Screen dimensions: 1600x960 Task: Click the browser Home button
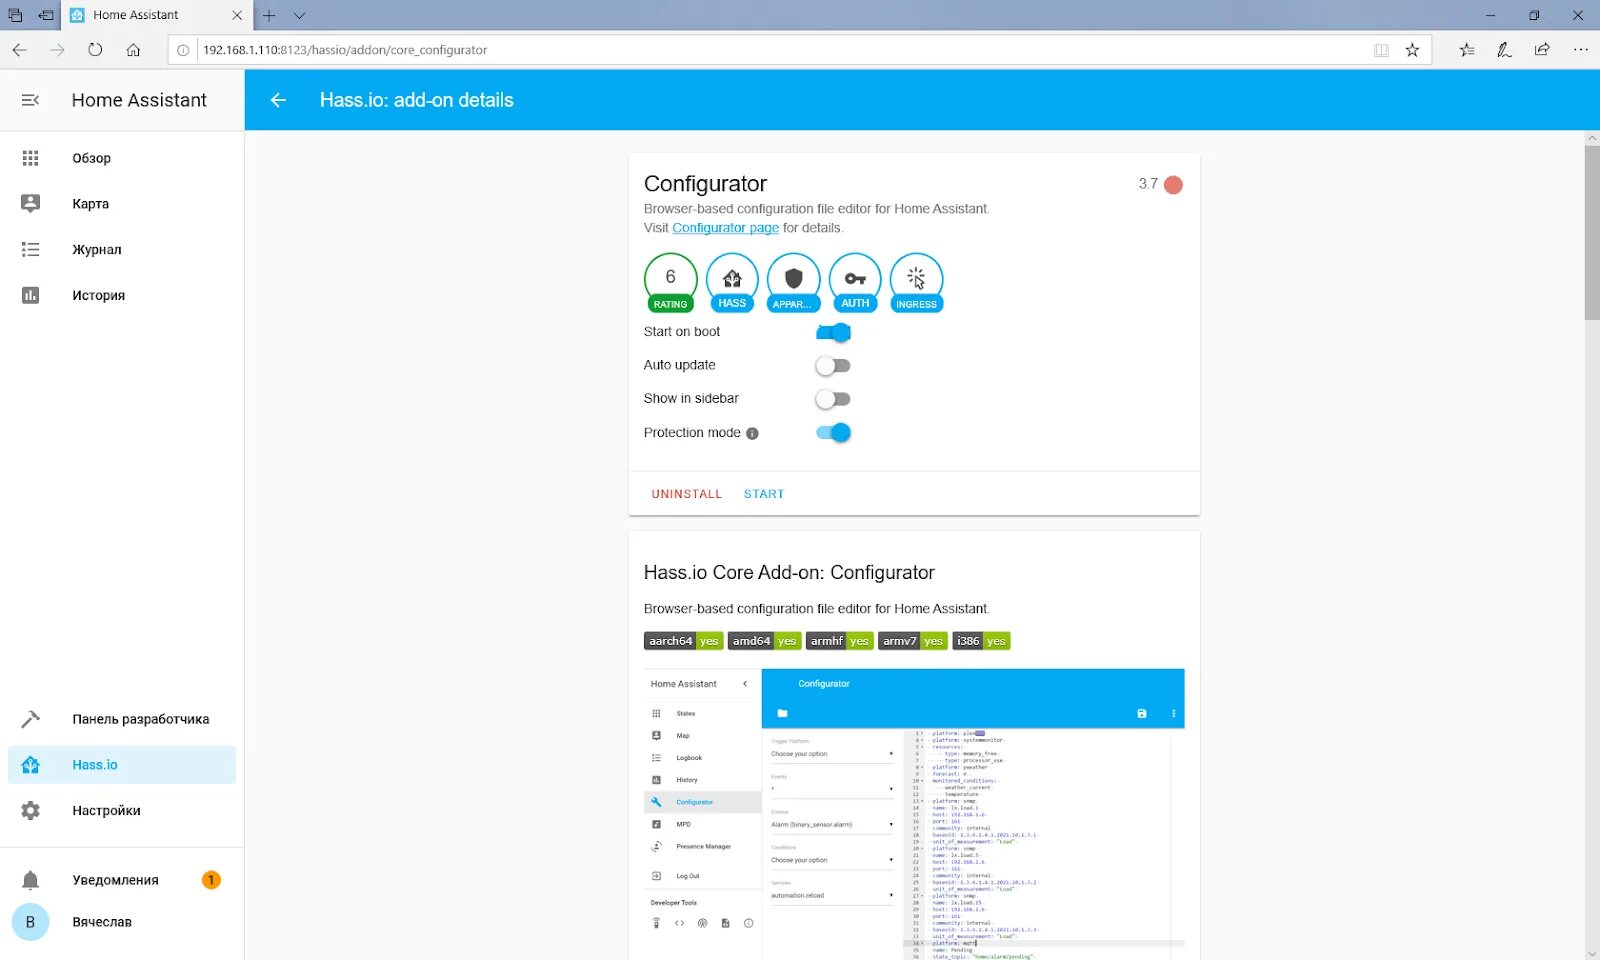133,50
